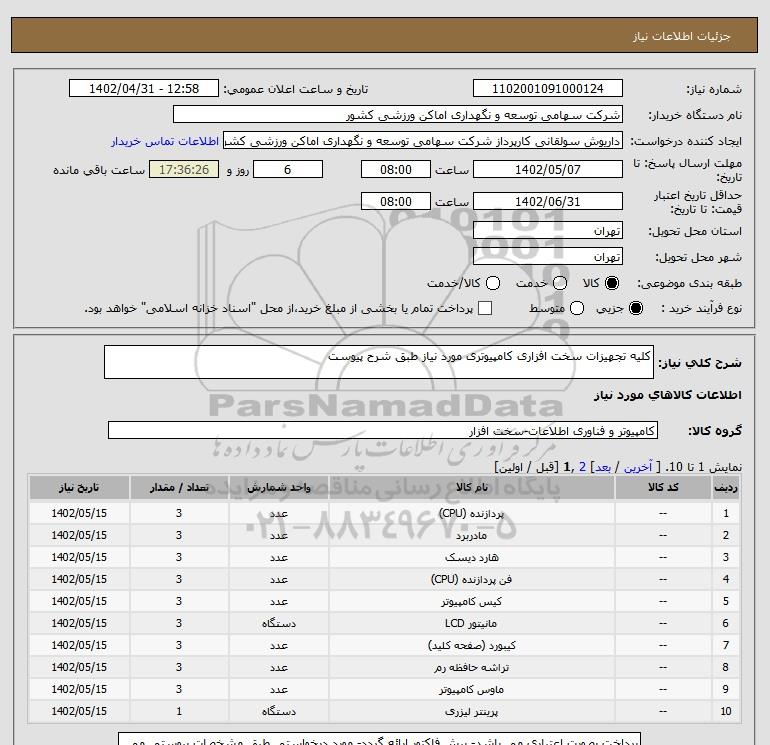The image size is (770, 745).
Task: Select the کیبورد (صفحه کلید) item name
Action: click(x=471, y=645)
